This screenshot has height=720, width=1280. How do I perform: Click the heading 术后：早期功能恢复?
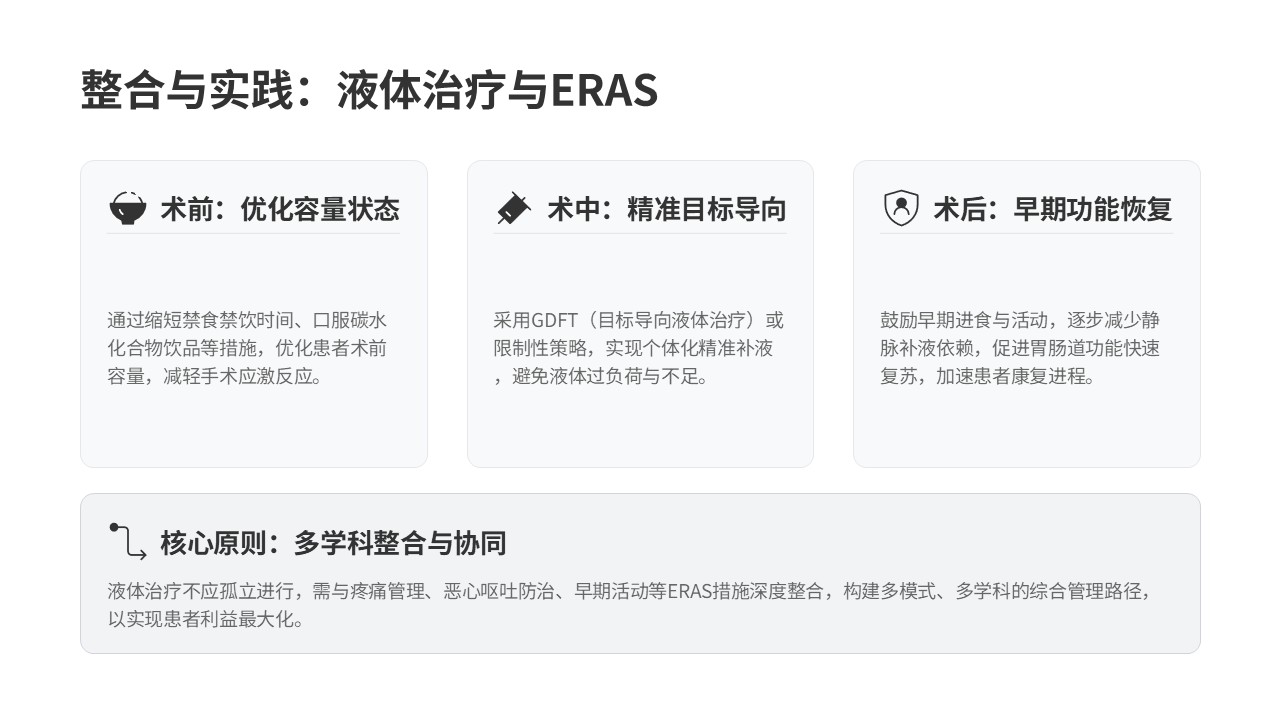click(x=1052, y=209)
